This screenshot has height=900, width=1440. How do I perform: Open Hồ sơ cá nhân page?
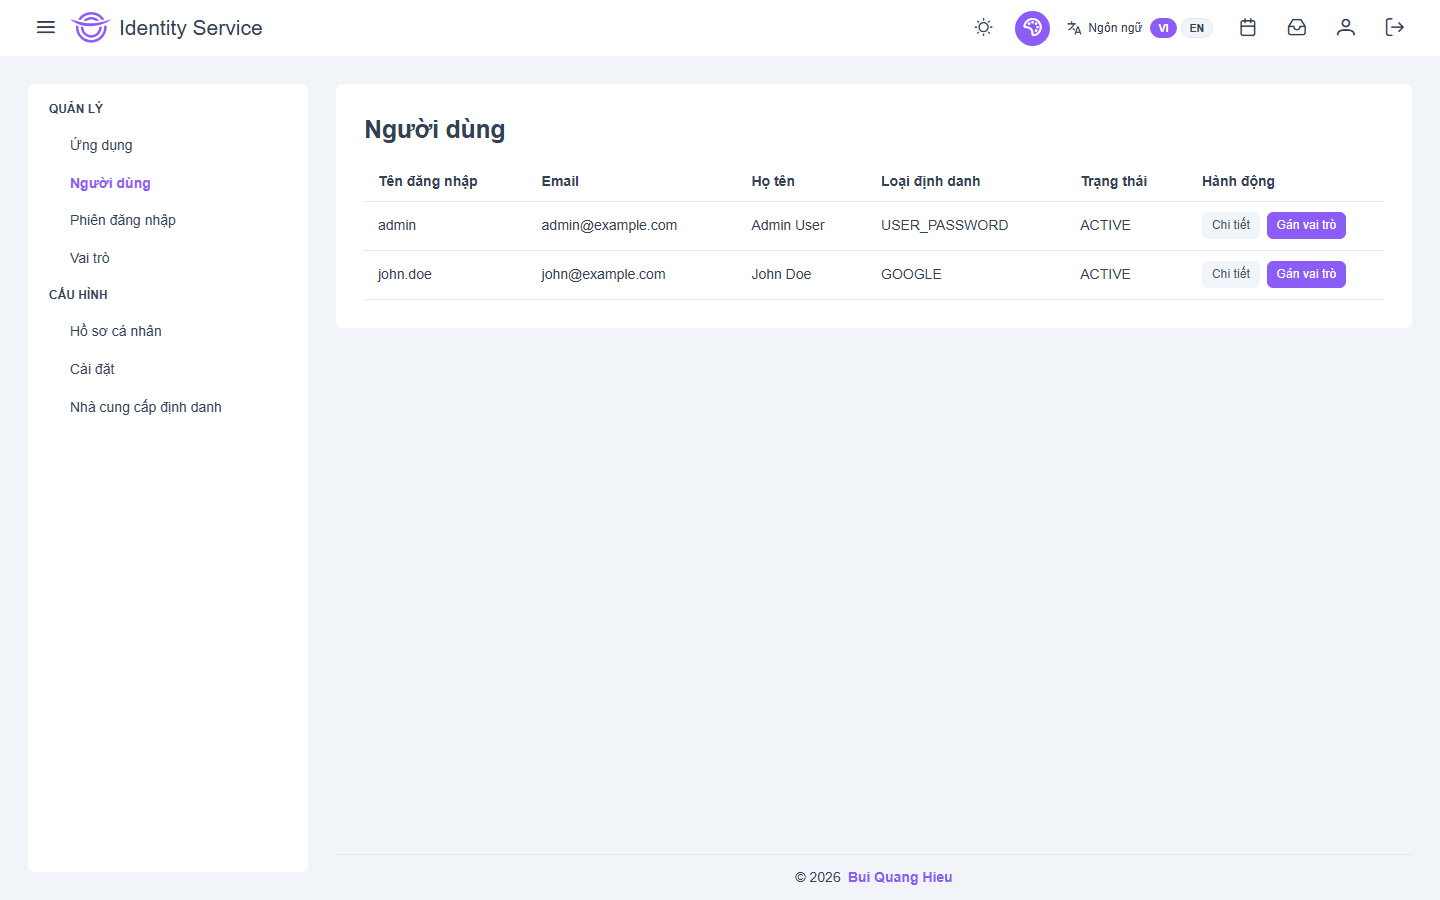(x=116, y=331)
